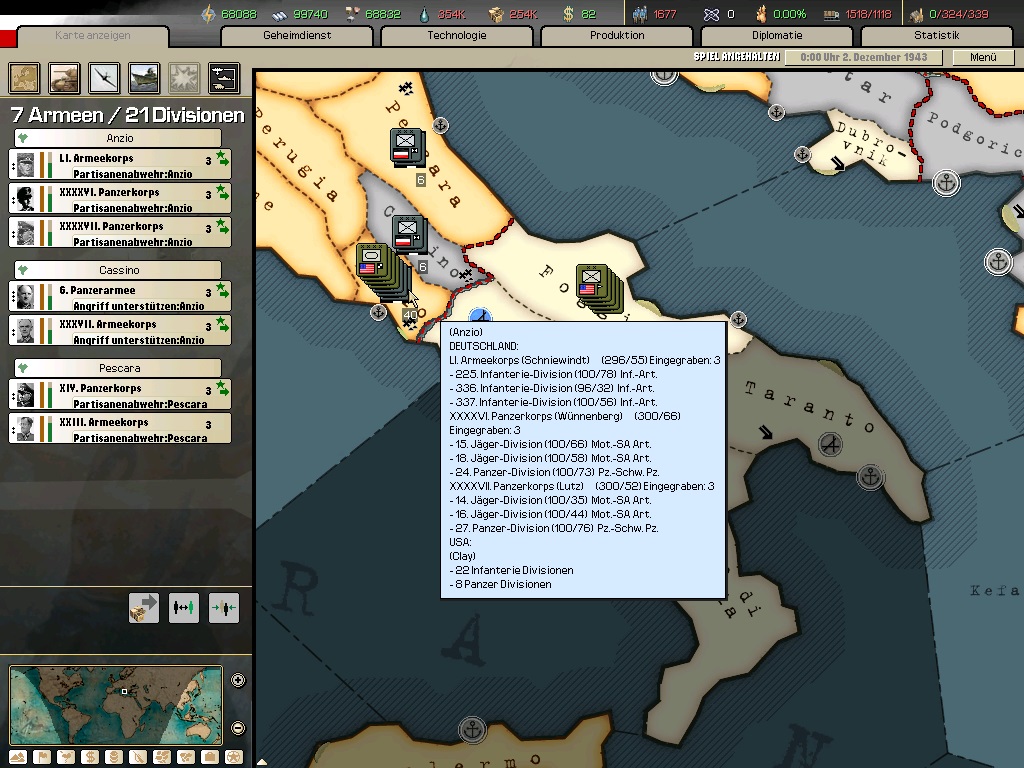Viewport: 1024px width, 768px height.
Task: Select the land units tank icon
Action: pos(64,78)
